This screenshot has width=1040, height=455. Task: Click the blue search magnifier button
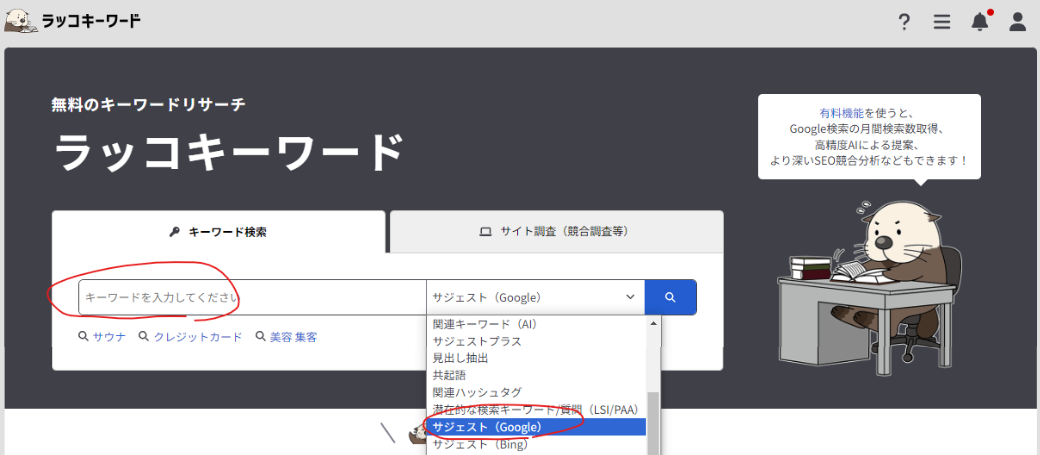[x=670, y=297]
